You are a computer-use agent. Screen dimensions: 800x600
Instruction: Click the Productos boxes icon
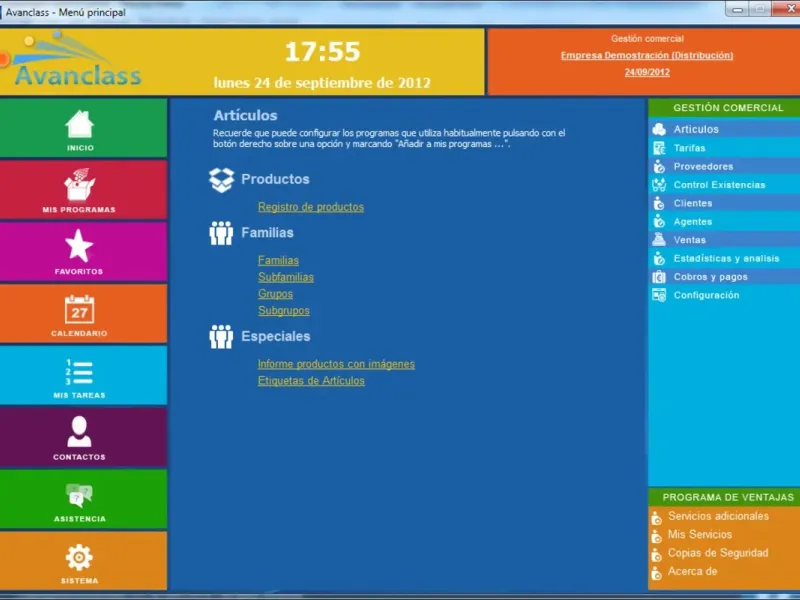click(x=221, y=180)
